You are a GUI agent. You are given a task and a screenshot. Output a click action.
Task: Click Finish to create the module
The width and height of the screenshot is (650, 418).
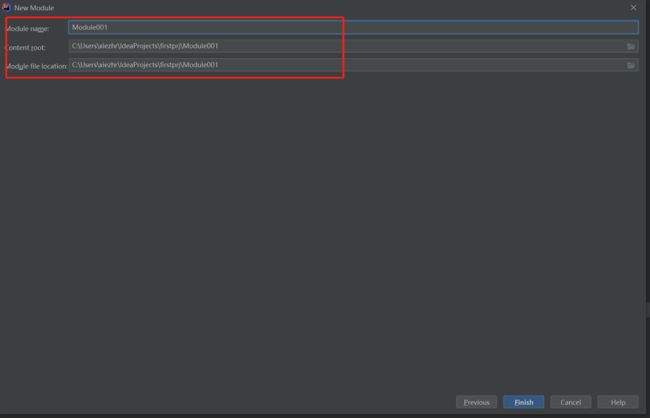click(x=524, y=402)
